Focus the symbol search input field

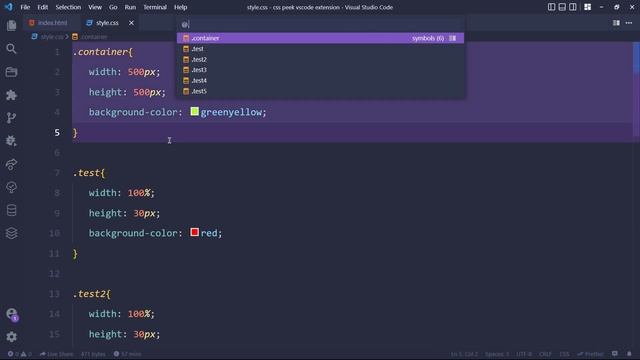coord(320,24)
